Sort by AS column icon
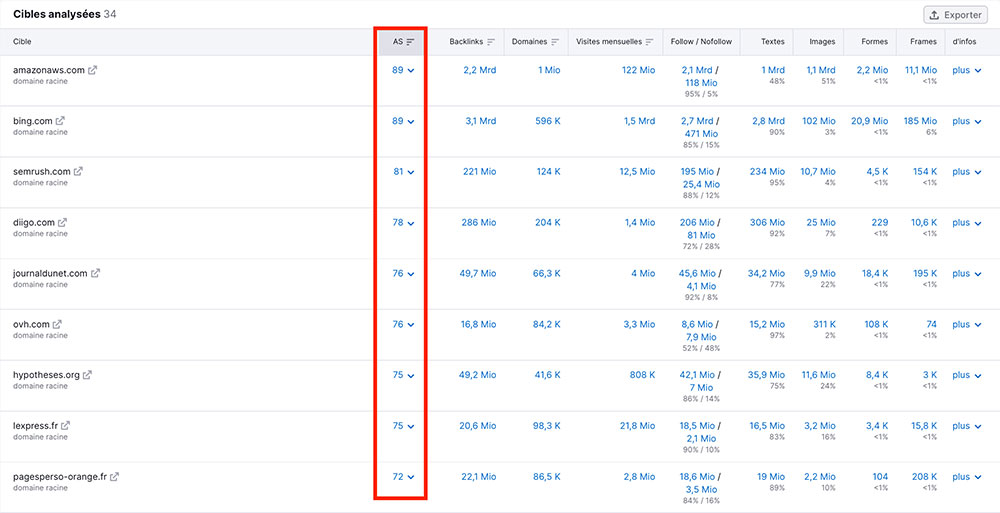The image size is (1000, 513). click(411, 42)
